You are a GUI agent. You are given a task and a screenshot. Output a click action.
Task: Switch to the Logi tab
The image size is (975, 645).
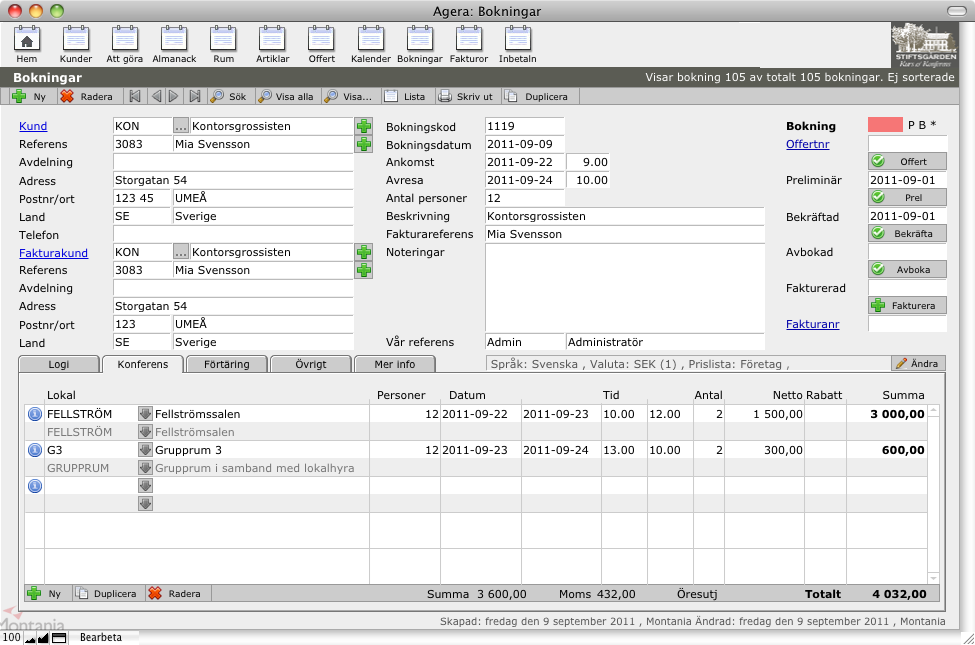59,364
